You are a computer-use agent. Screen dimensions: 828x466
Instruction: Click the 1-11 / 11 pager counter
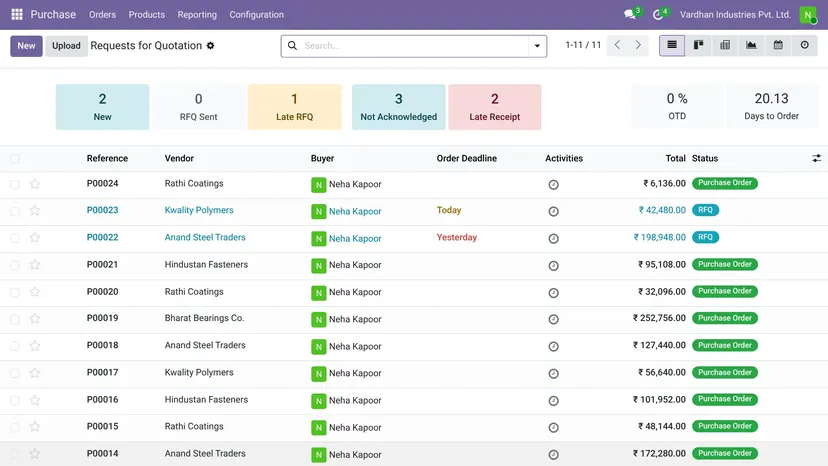point(583,45)
